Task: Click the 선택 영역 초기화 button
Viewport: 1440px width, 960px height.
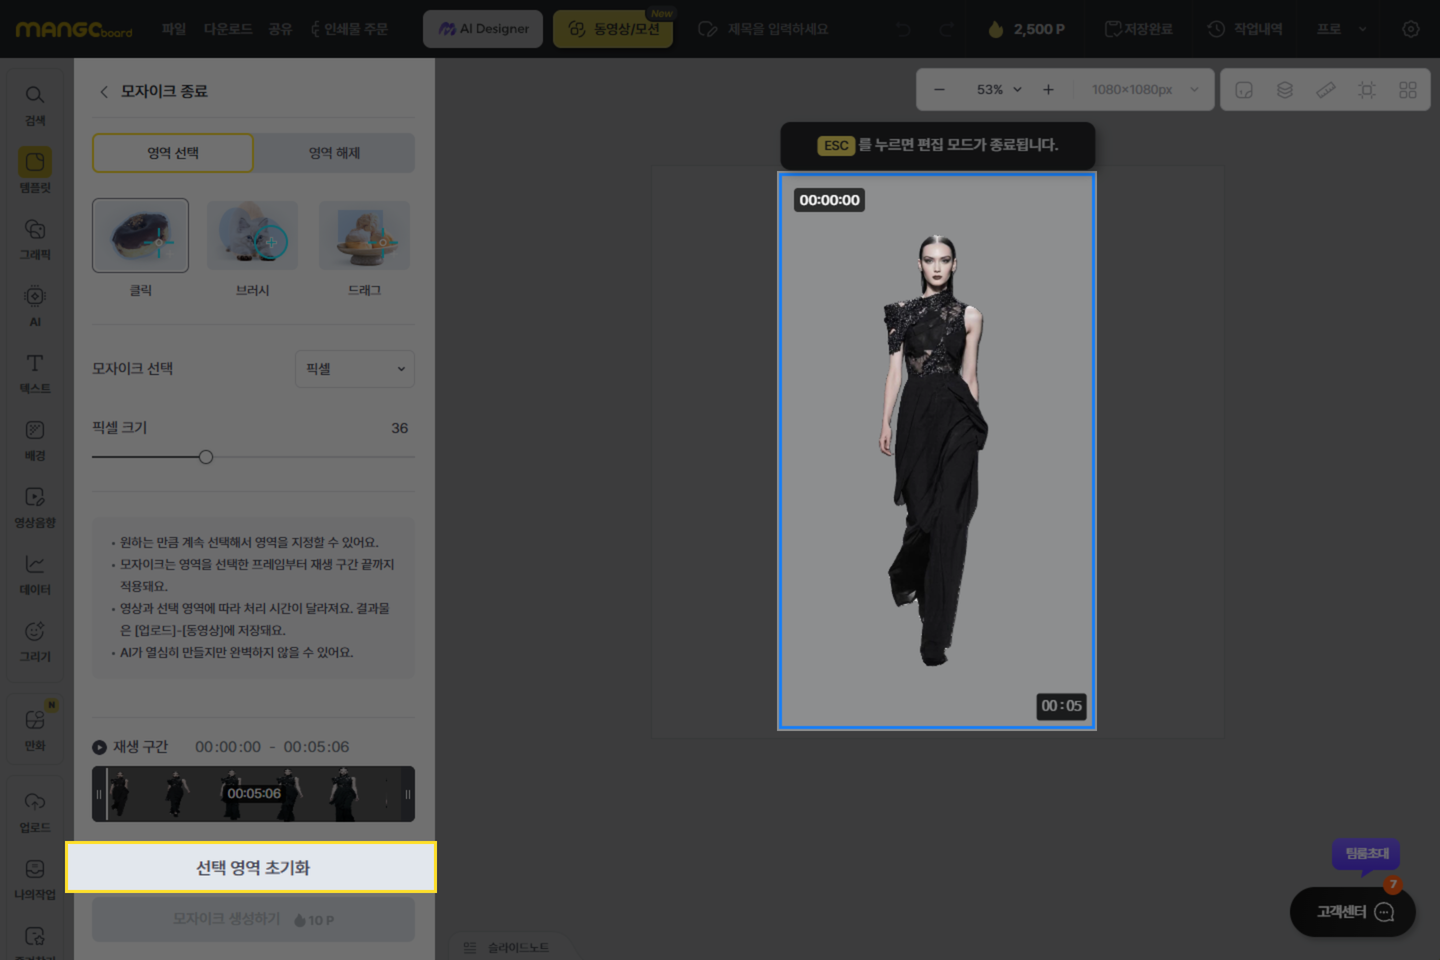Action: (x=252, y=867)
